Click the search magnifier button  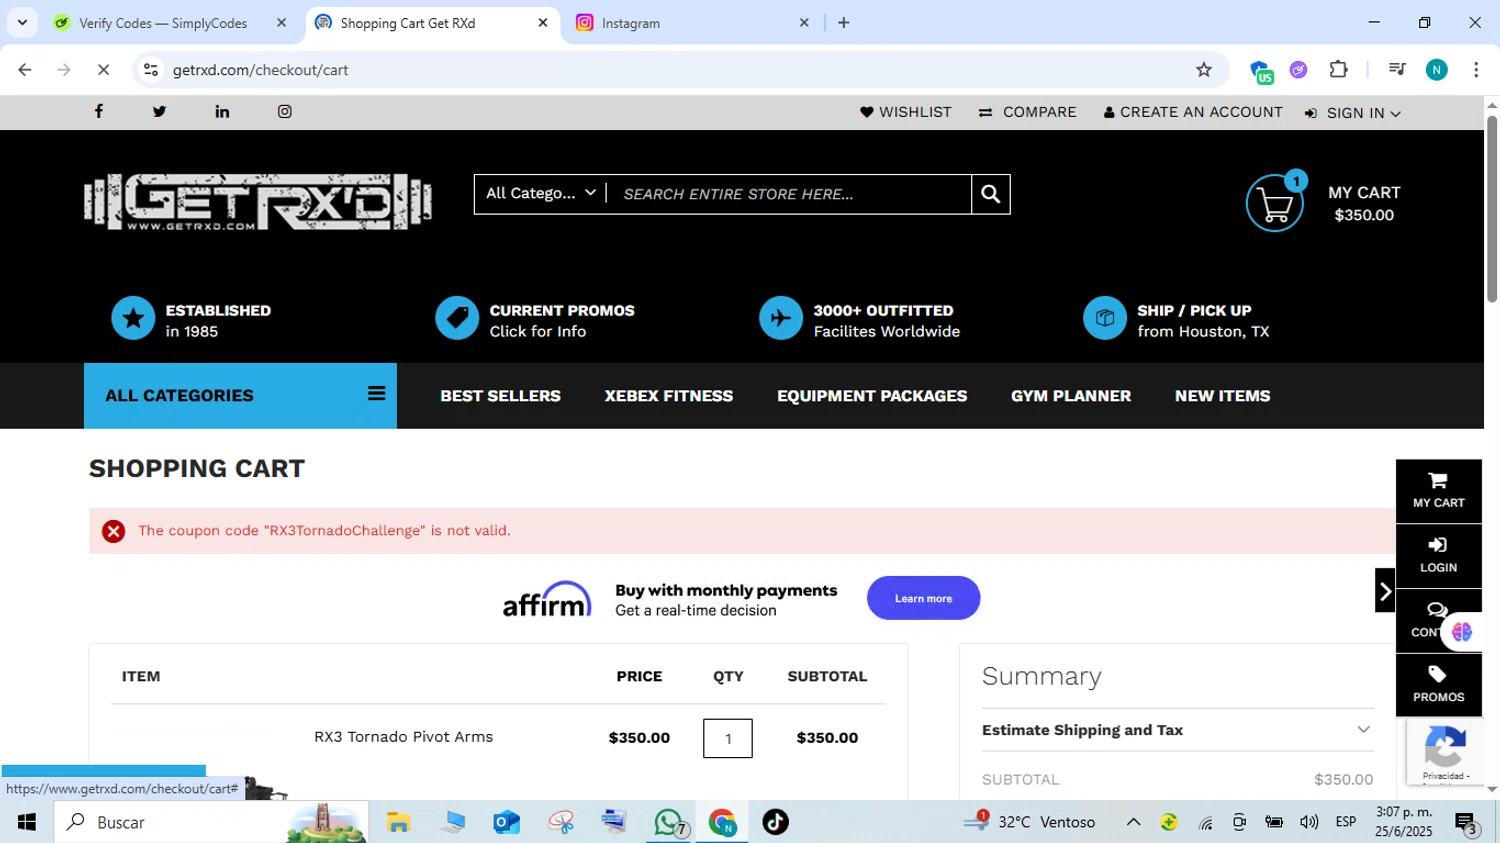(x=990, y=194)
